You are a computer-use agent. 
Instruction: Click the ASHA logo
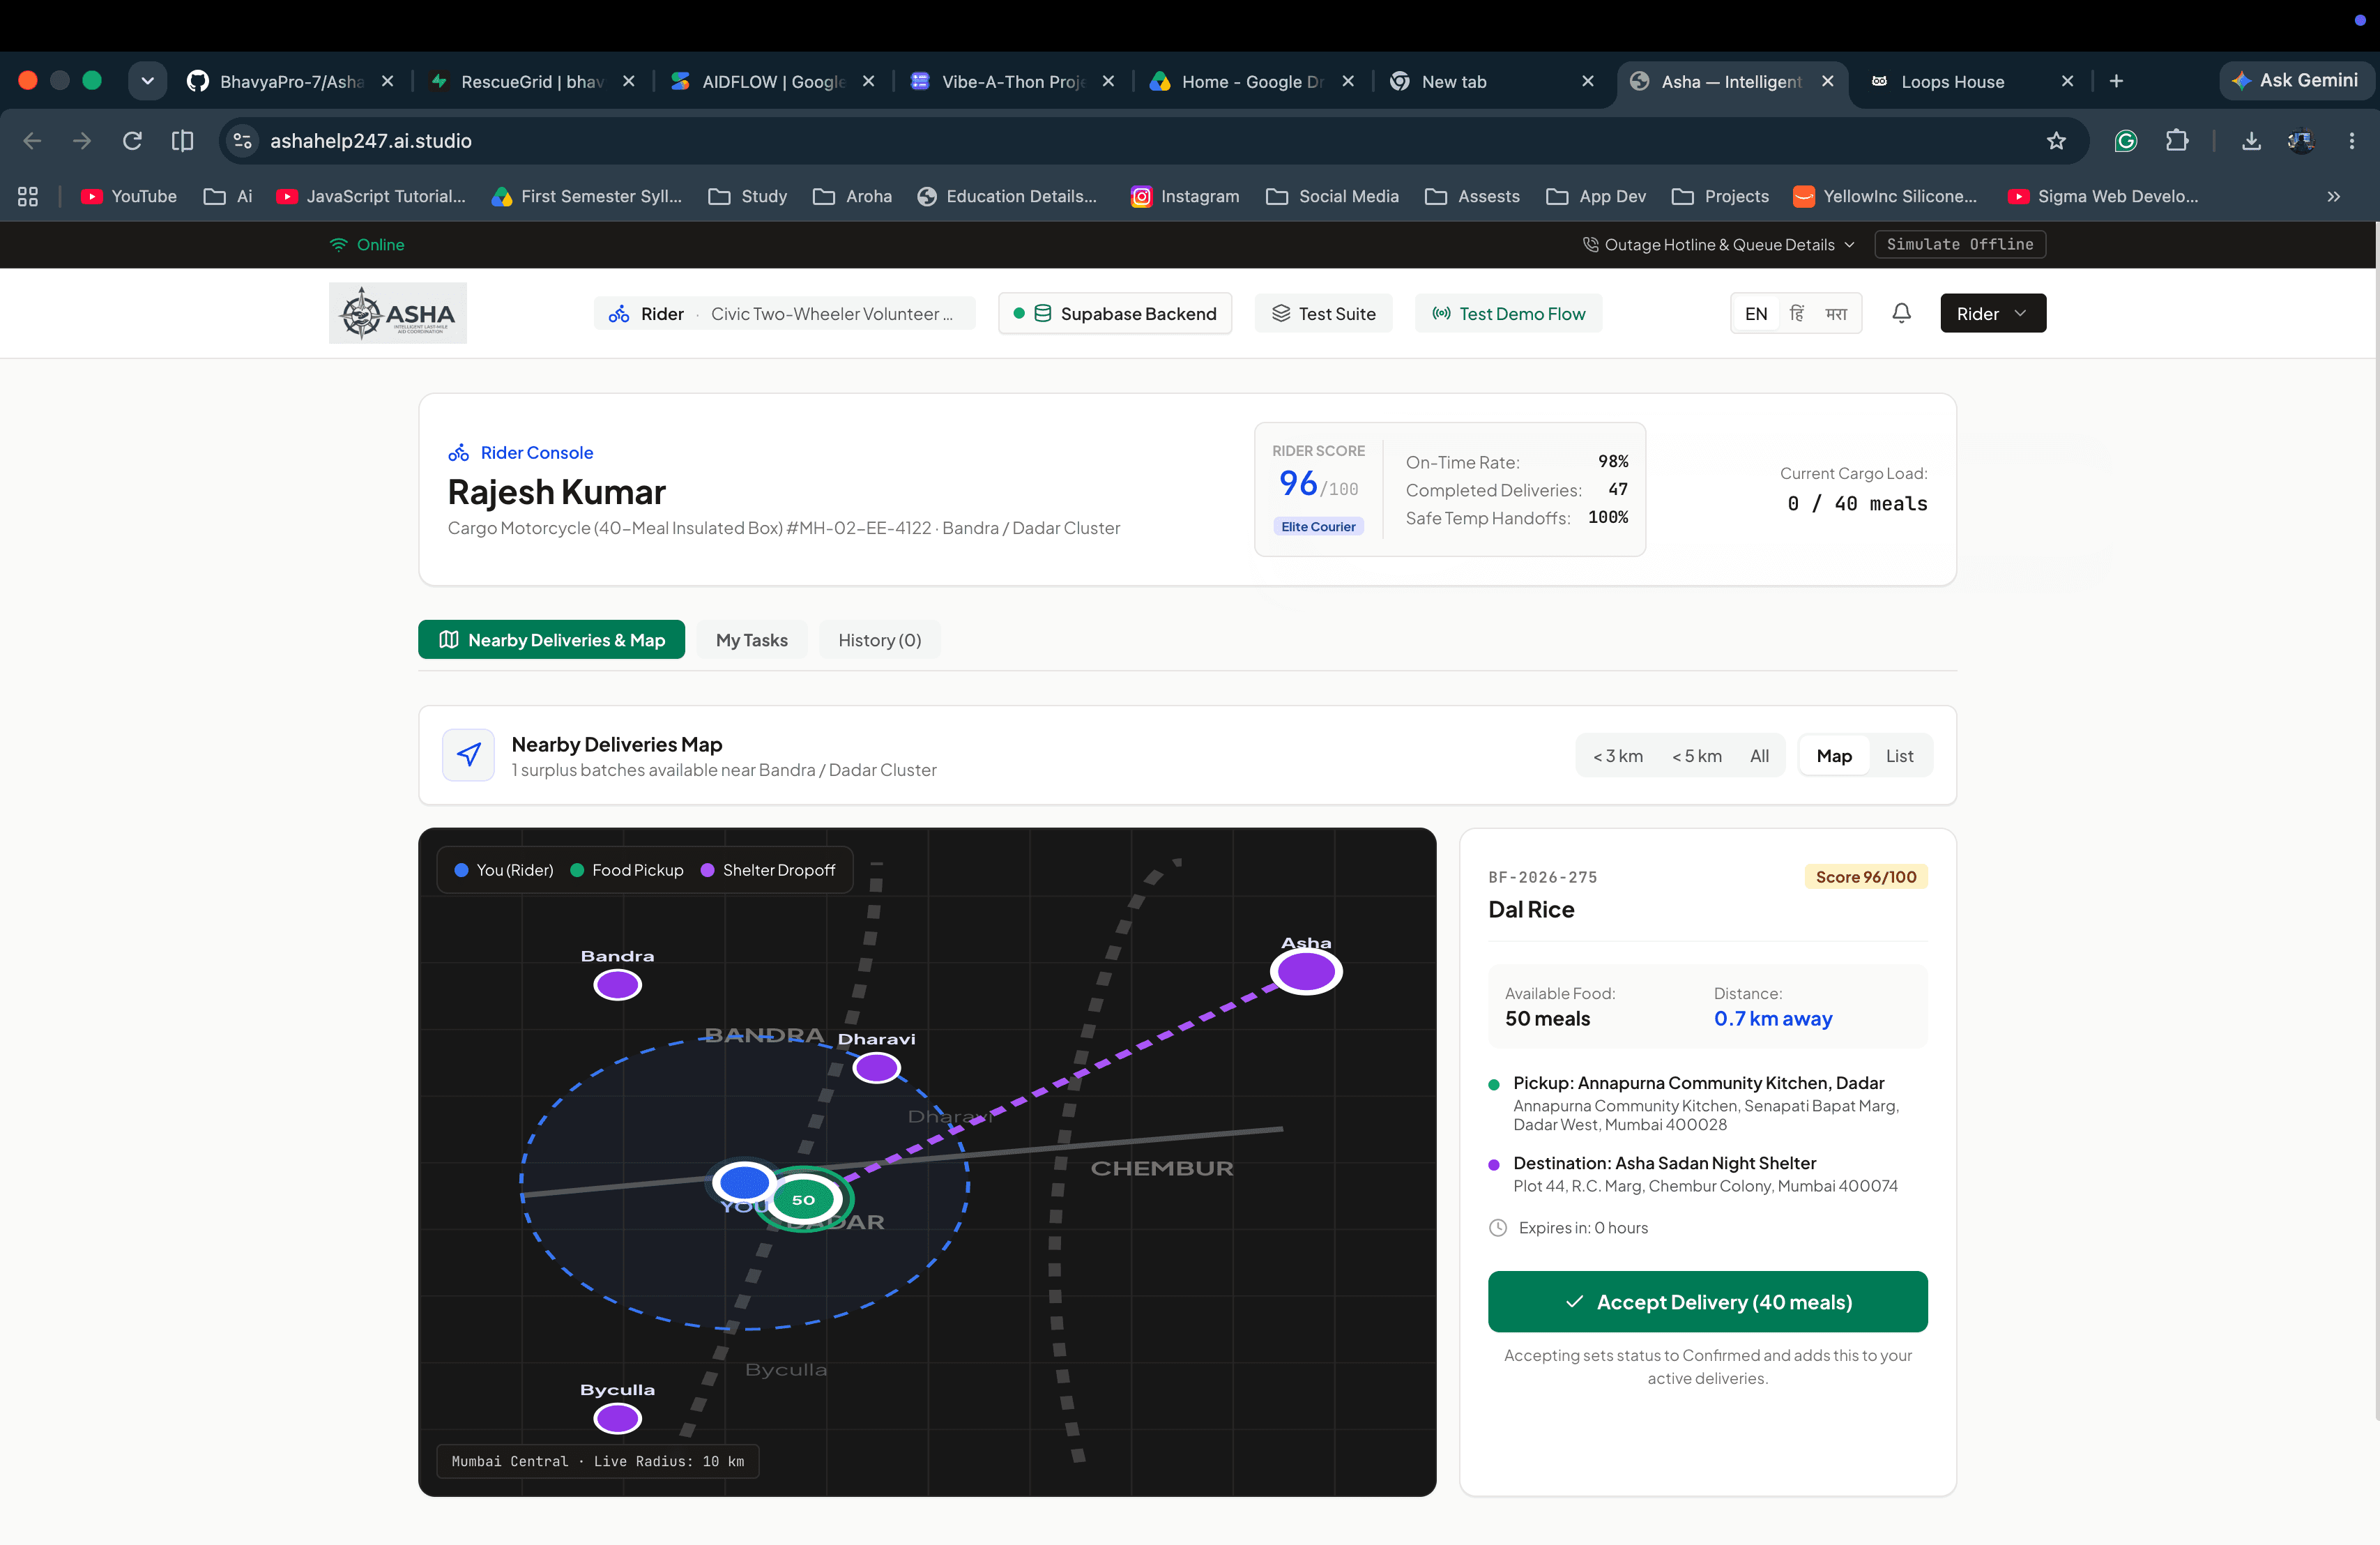398,313
